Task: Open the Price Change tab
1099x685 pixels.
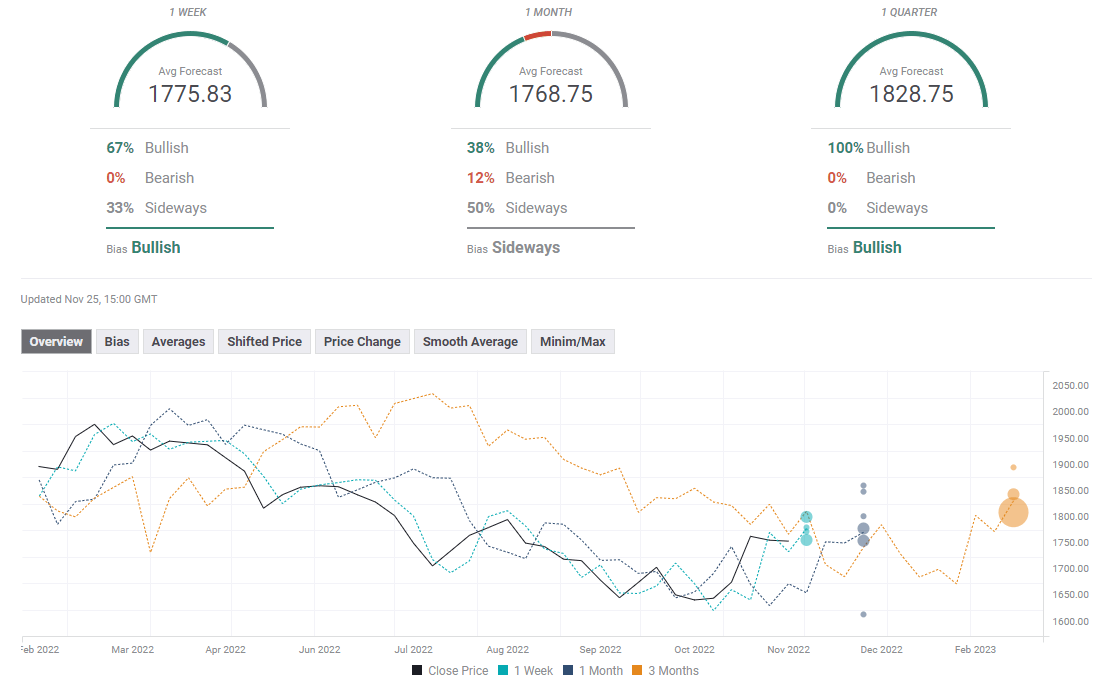Action: pyautogui.click(x=362, y=342)
